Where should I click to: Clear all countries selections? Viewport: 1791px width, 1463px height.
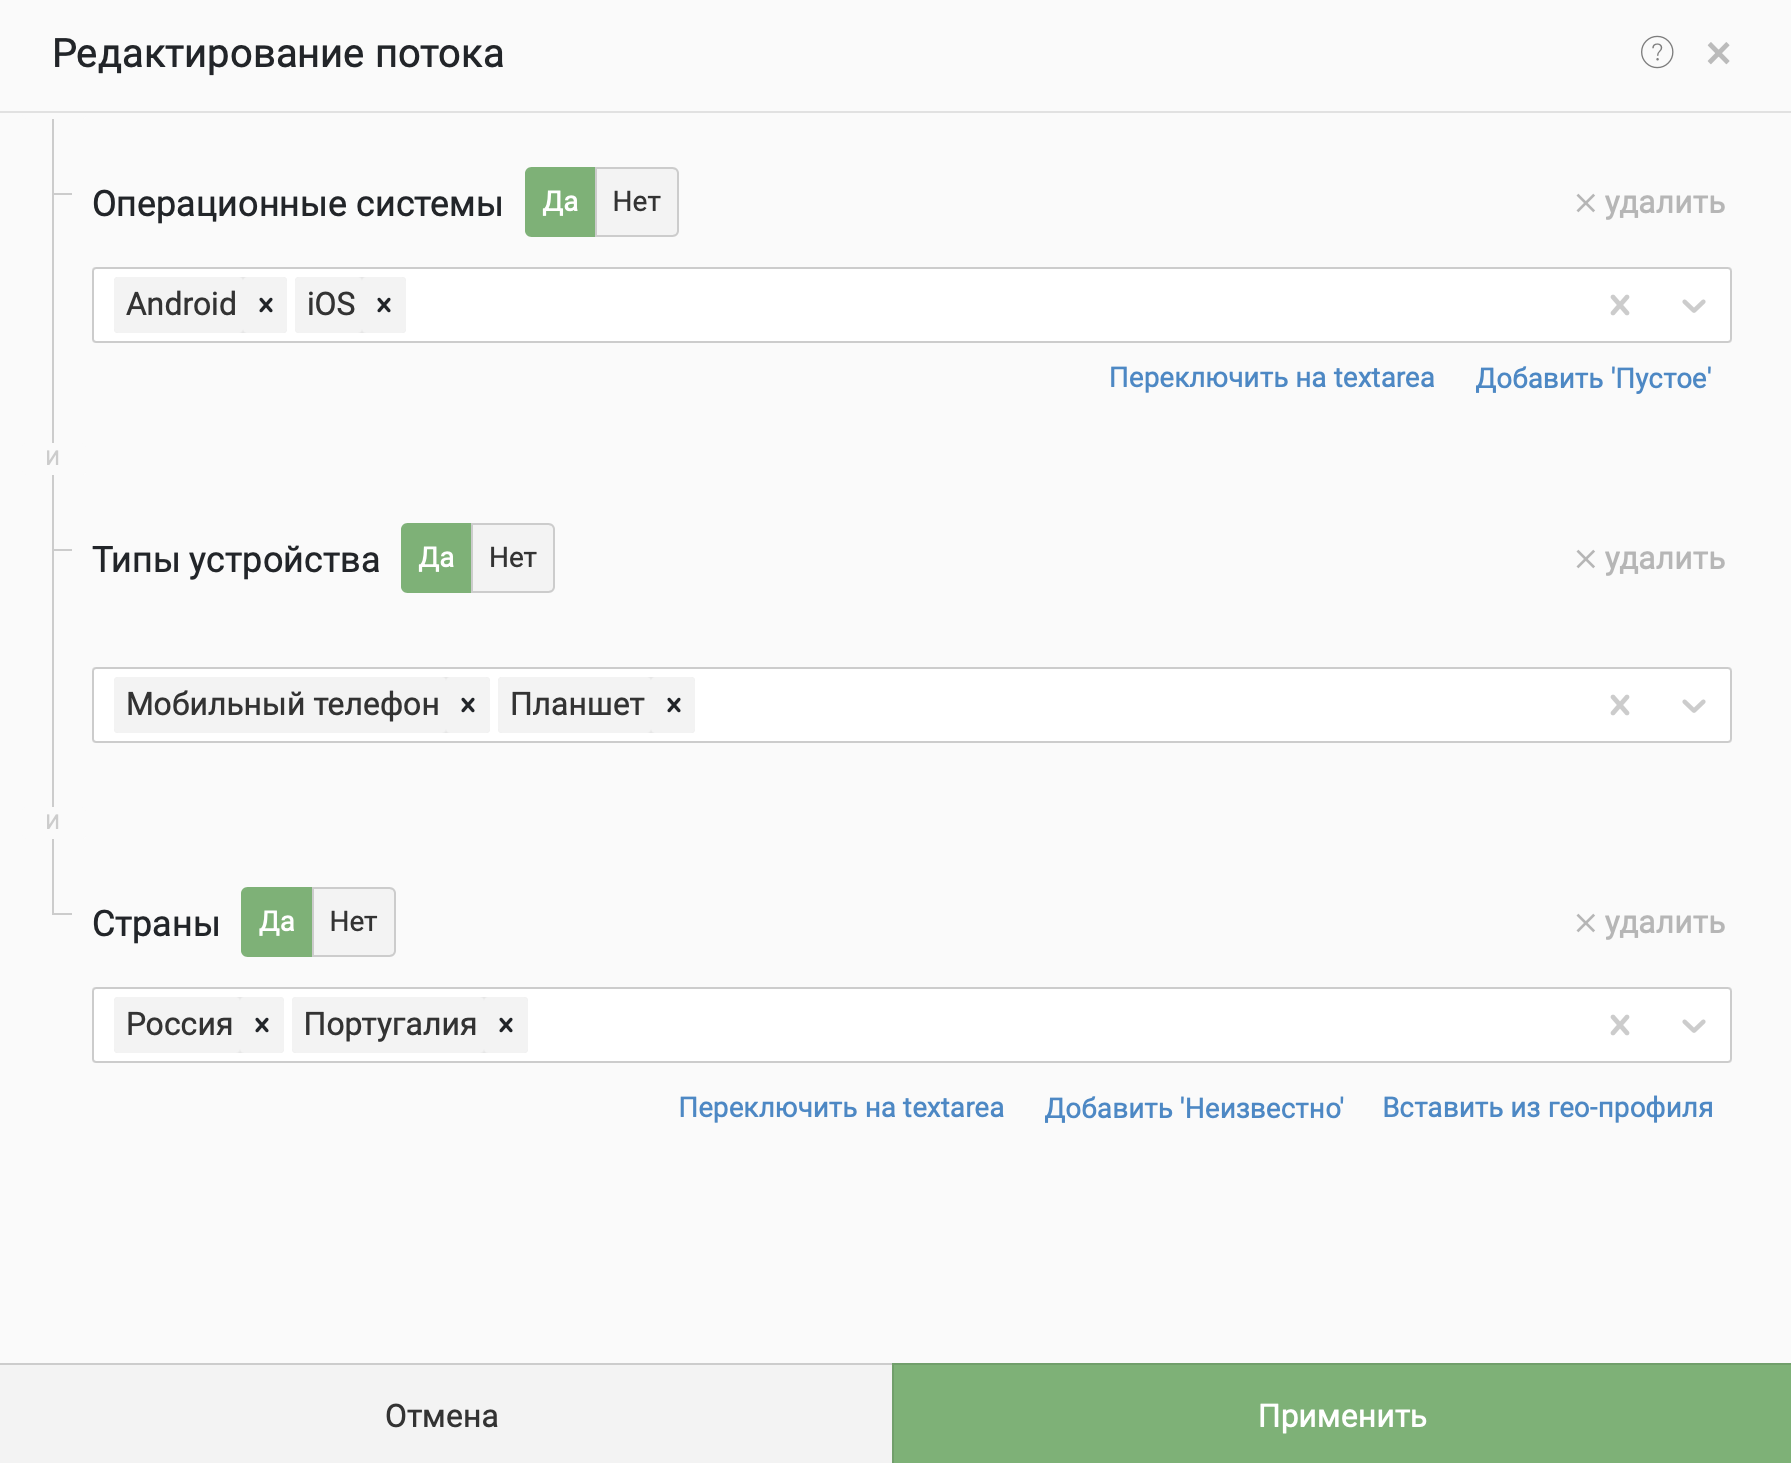click(1620, 1025)
